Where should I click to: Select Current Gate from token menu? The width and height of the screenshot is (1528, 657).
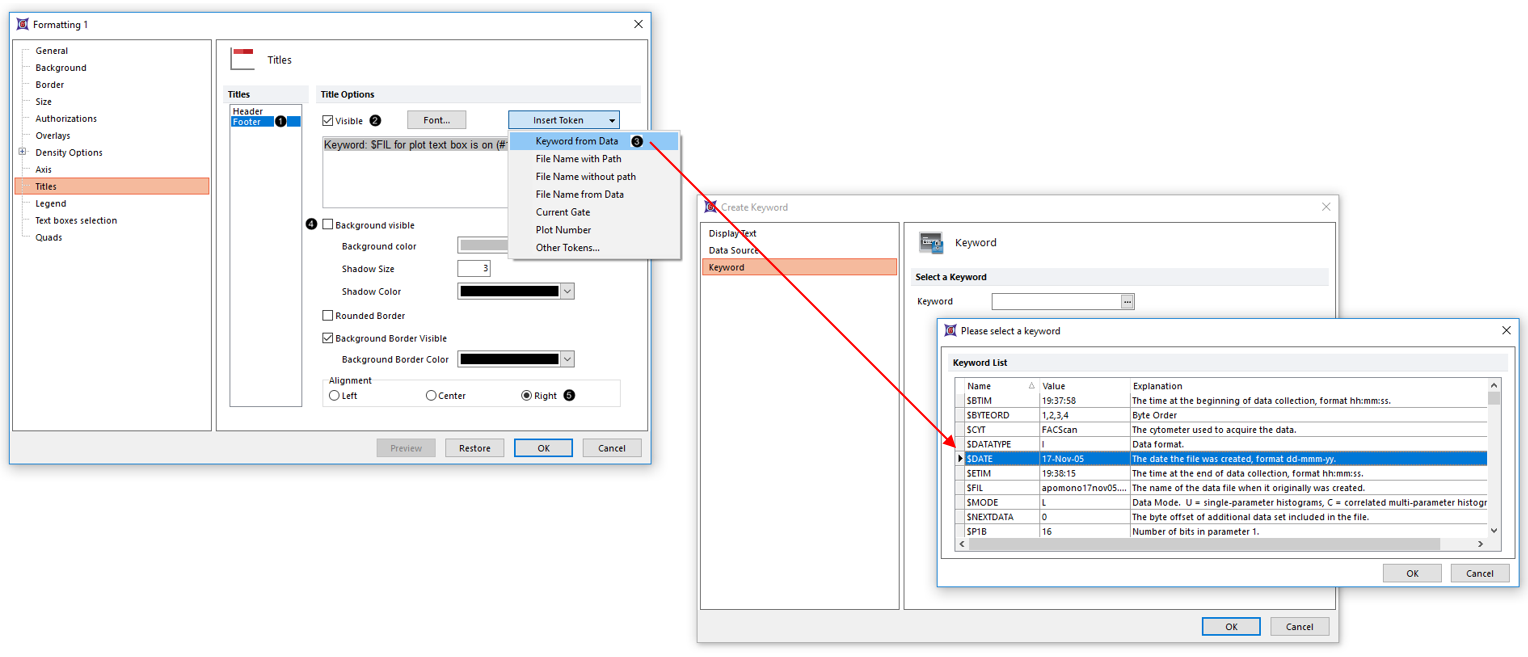(x=562, y=212)
